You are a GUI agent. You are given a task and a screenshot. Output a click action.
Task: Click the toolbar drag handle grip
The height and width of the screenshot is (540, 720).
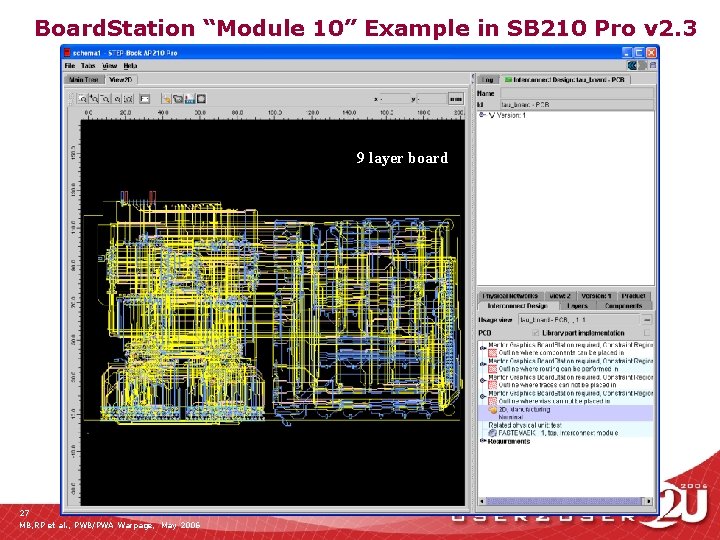click(x=71, y=98)
